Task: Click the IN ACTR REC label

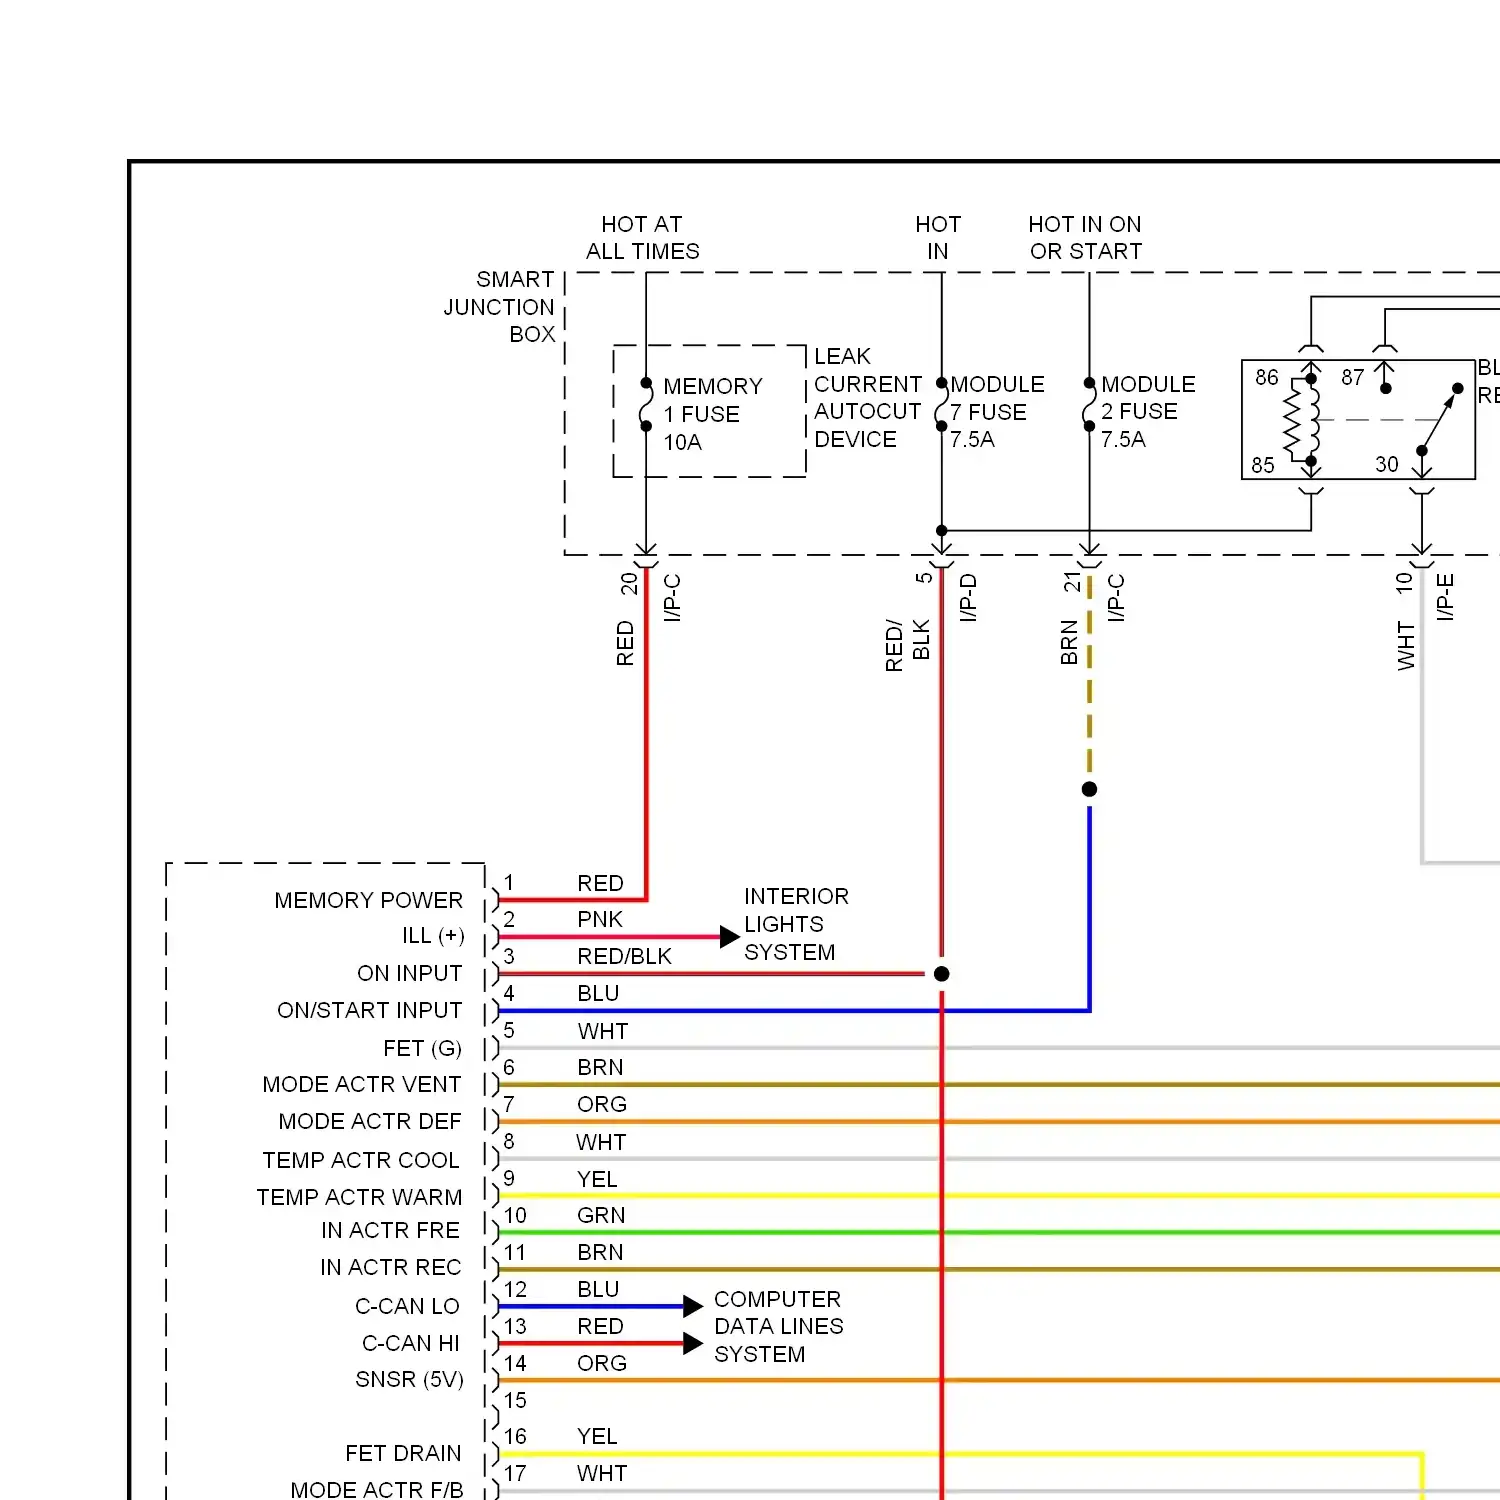Action: click(391, 1267)
